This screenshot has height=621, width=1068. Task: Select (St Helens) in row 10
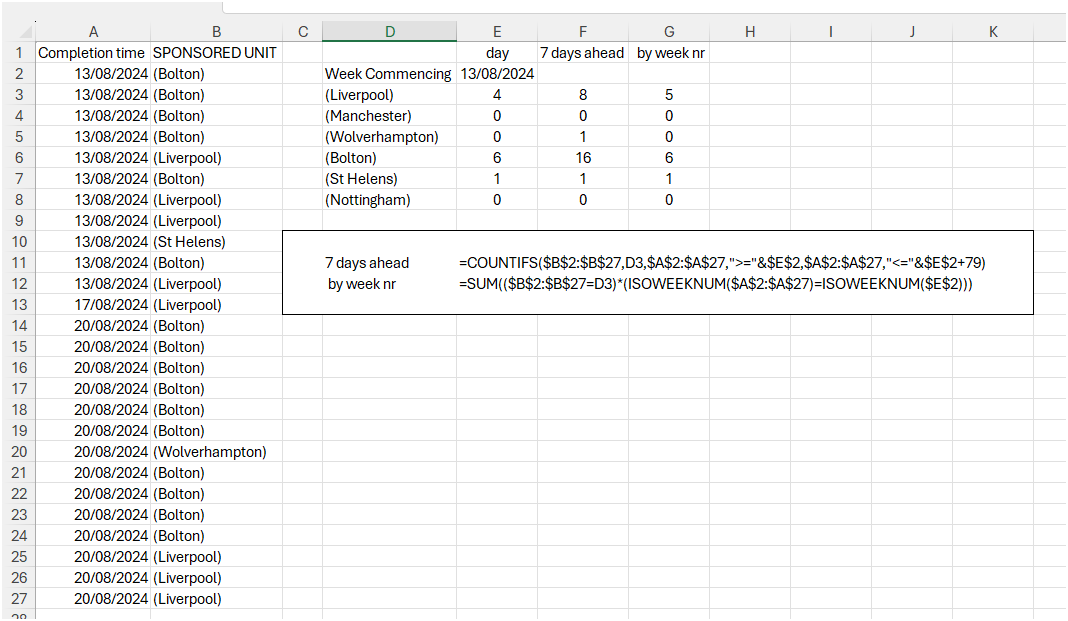pos(217,242)
